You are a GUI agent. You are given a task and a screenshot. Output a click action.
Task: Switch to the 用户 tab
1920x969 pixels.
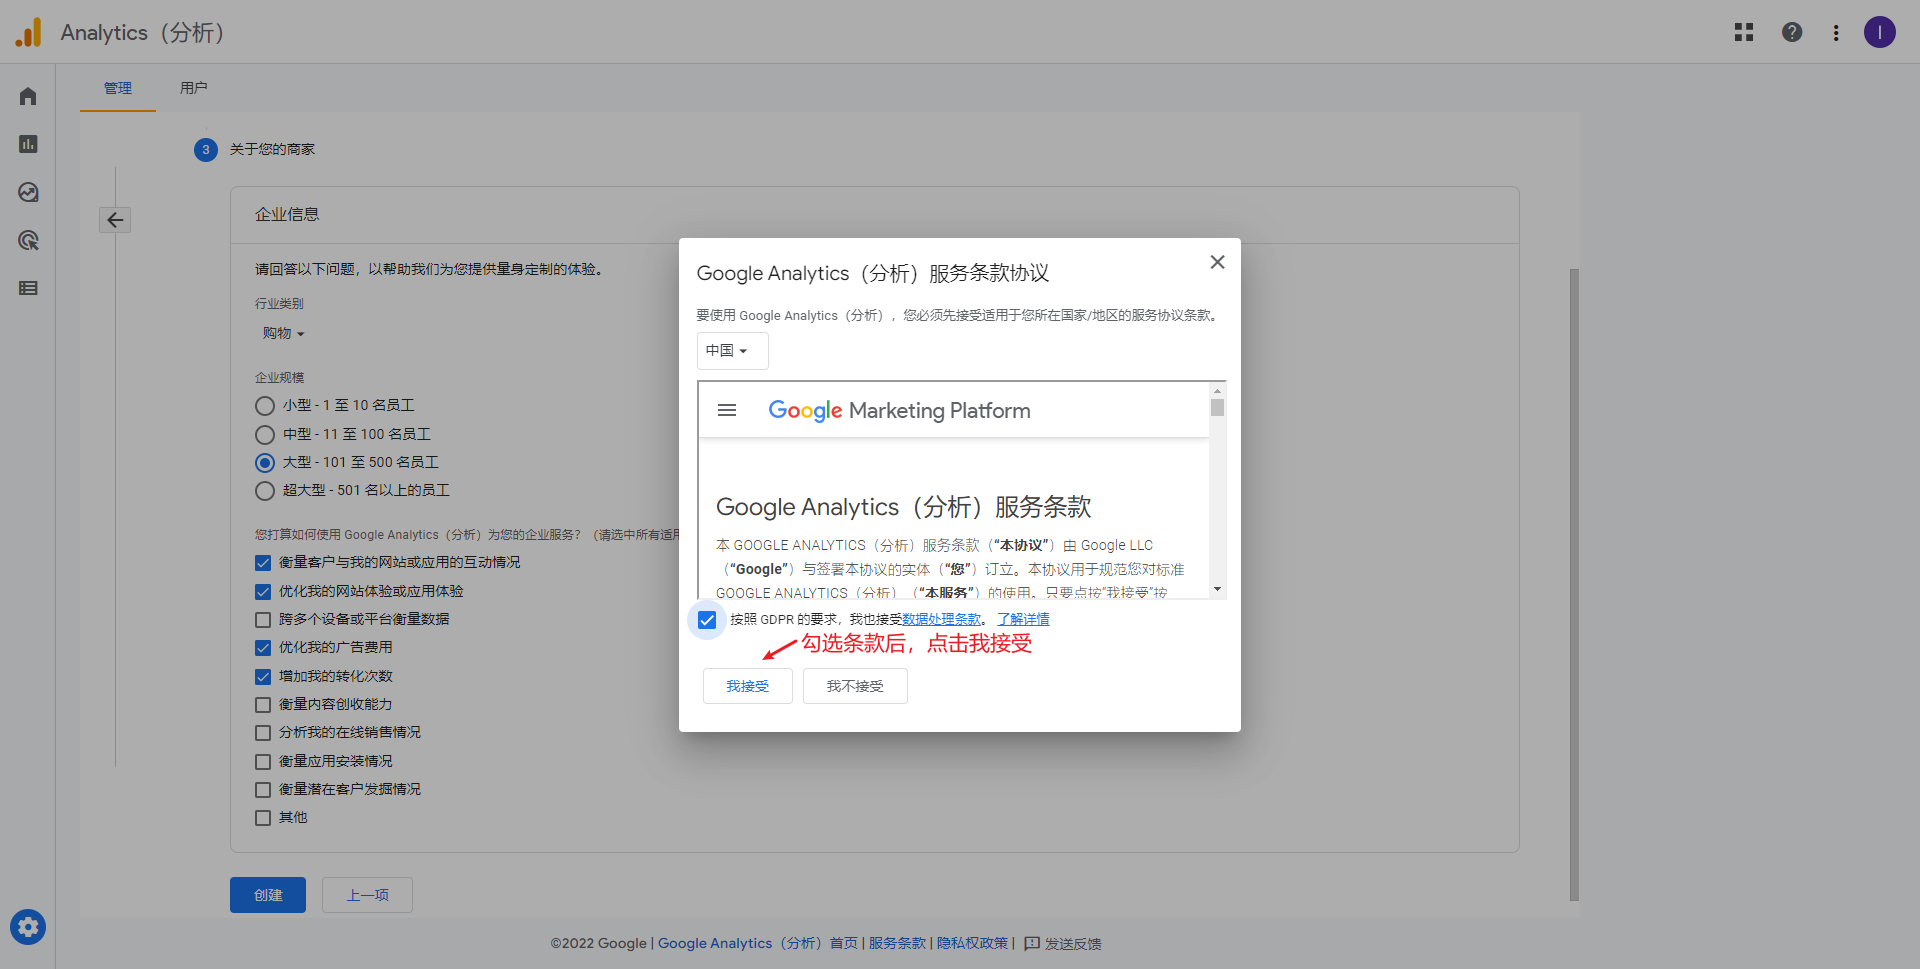(194, 88)
